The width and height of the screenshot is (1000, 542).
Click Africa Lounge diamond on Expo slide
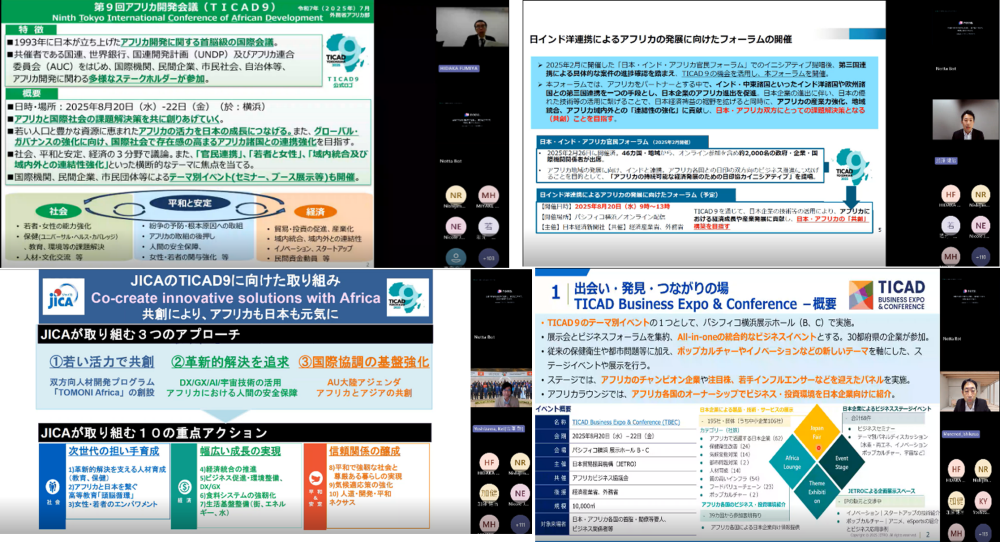click(x=792, y=462)
